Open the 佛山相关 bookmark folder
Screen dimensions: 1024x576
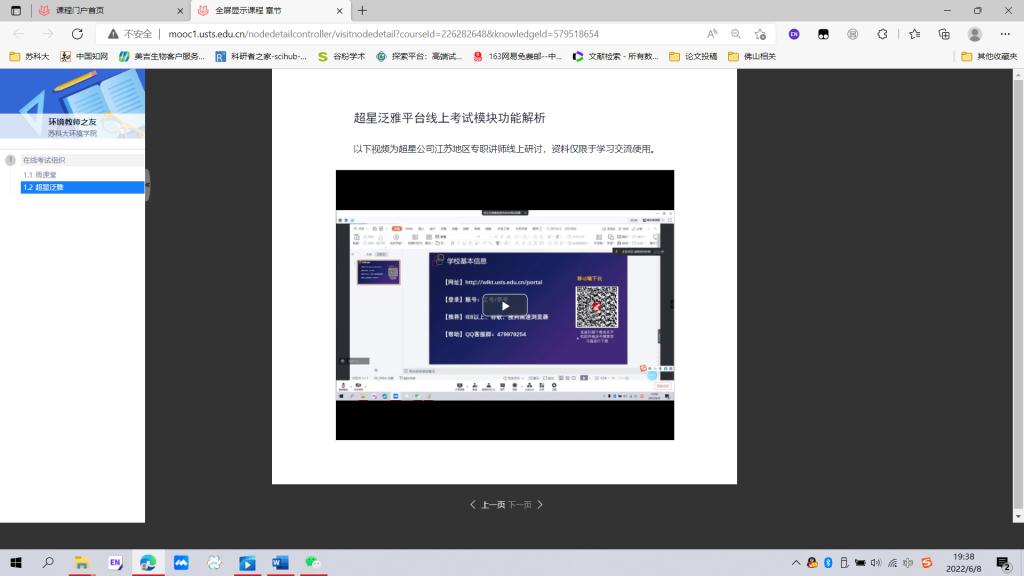point(752,56)
